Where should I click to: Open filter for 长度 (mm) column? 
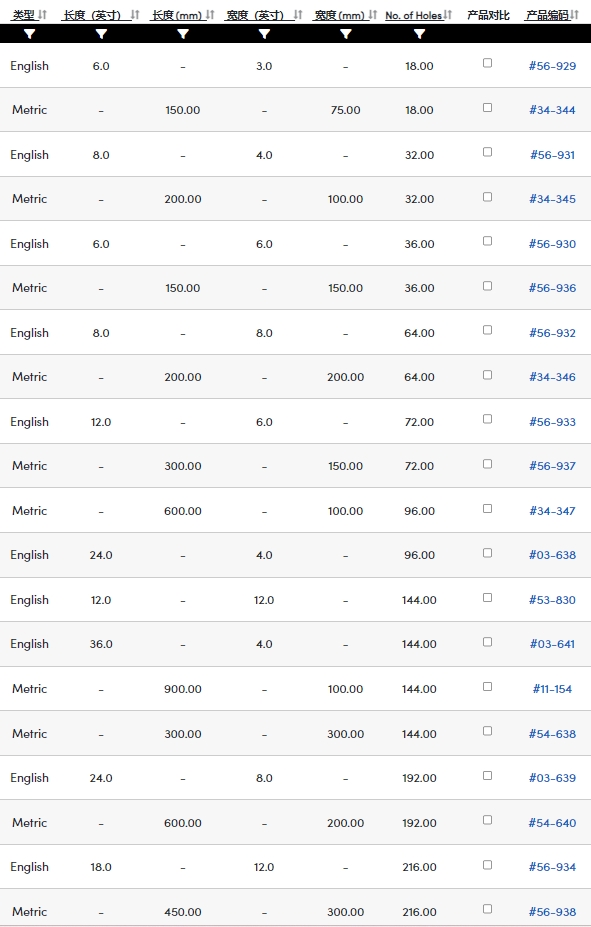(x=183, y=34)
